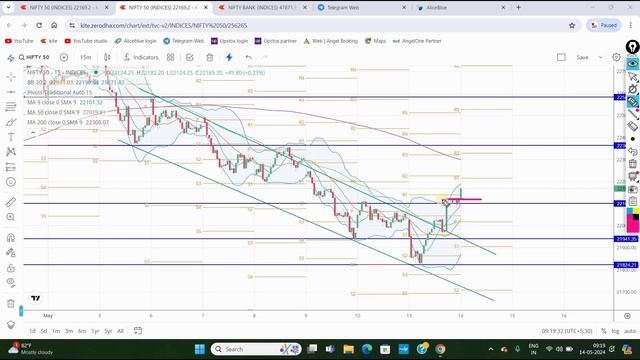
Task: Open NIFTY 50 symbol search
Action: (x=34, y=57)
